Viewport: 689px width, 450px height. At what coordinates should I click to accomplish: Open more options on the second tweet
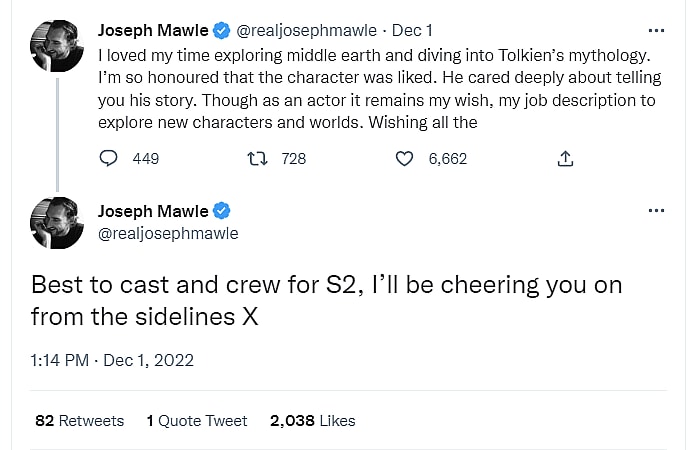(x=655, y=210)
